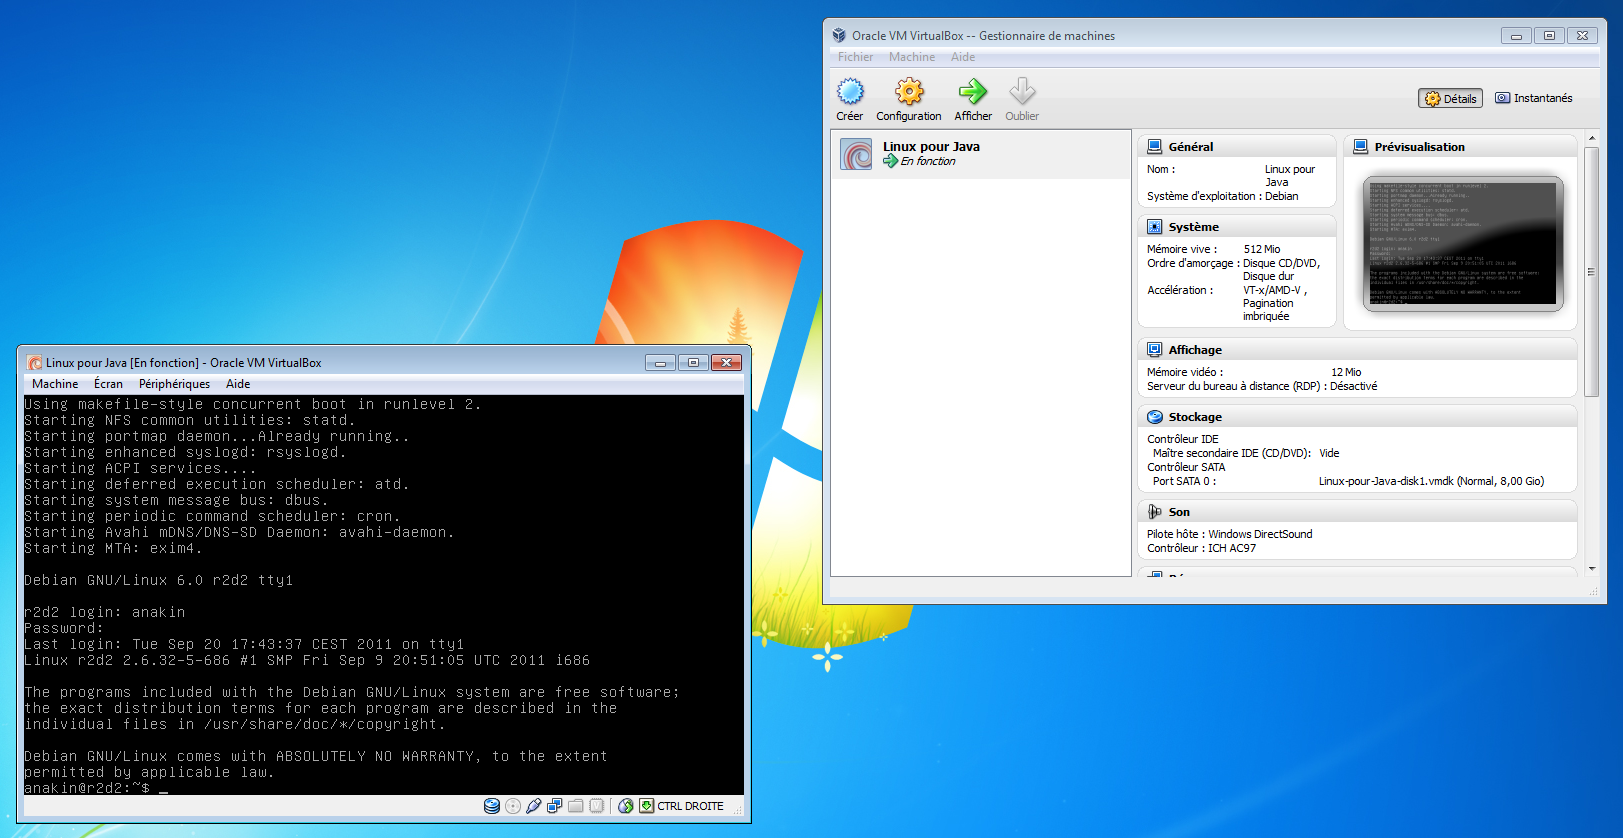Click Linux-pour-Java-disk1.vmdk storage entry

[1431, 481]
